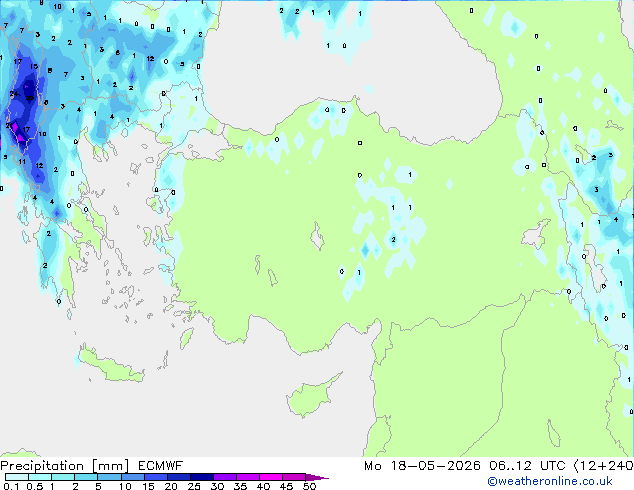Click the '40' legend scale label
This screenshot has width=634, height=490.
[x=263, y=486]
